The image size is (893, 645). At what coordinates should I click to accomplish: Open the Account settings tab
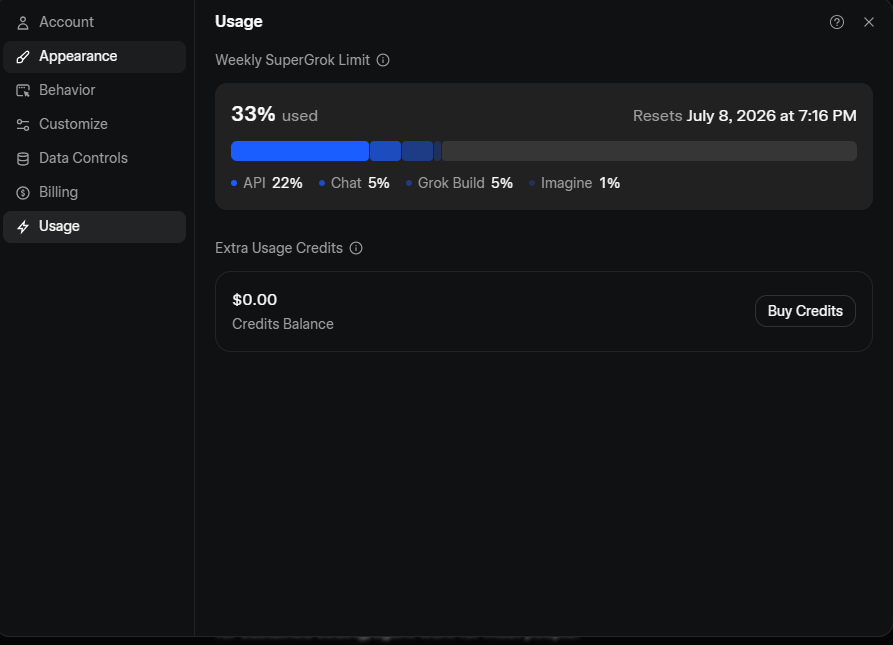95,22
